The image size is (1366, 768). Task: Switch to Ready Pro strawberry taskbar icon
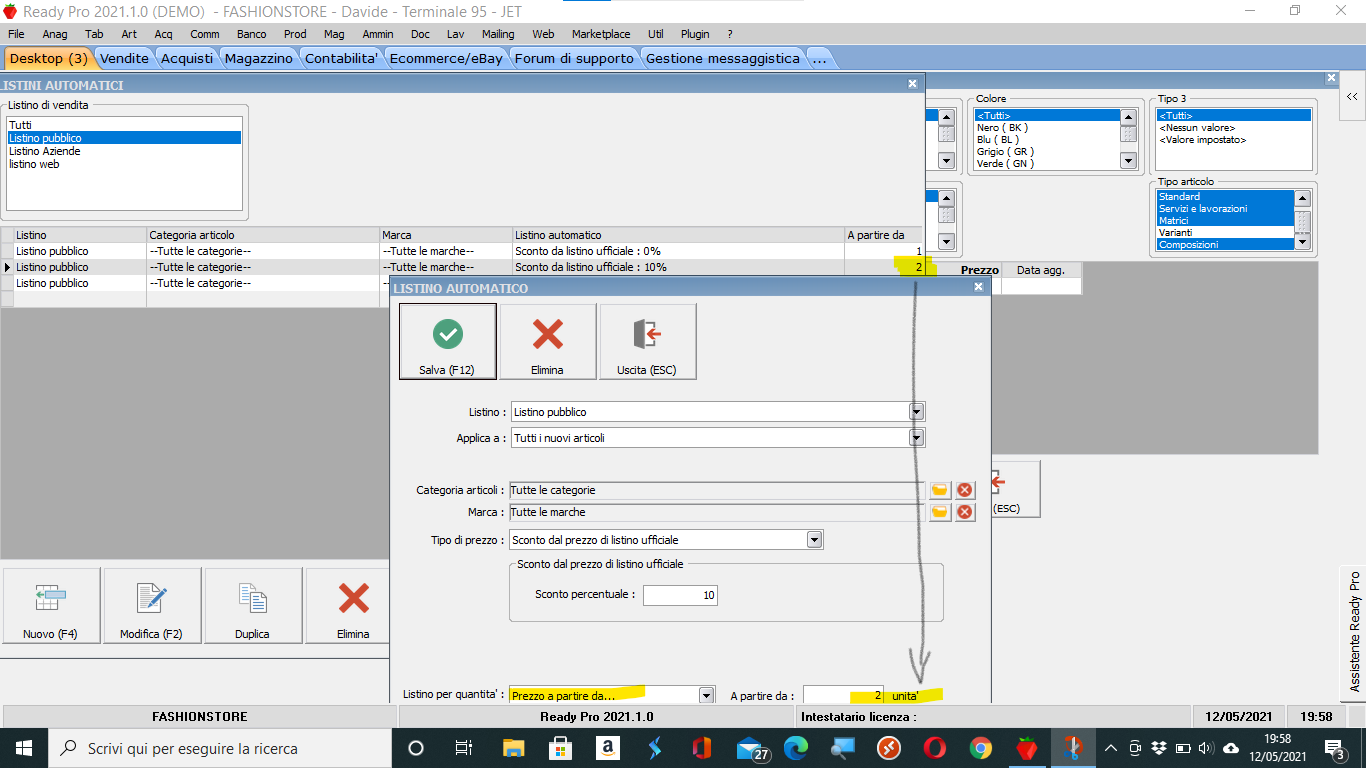coord(1027,748)
